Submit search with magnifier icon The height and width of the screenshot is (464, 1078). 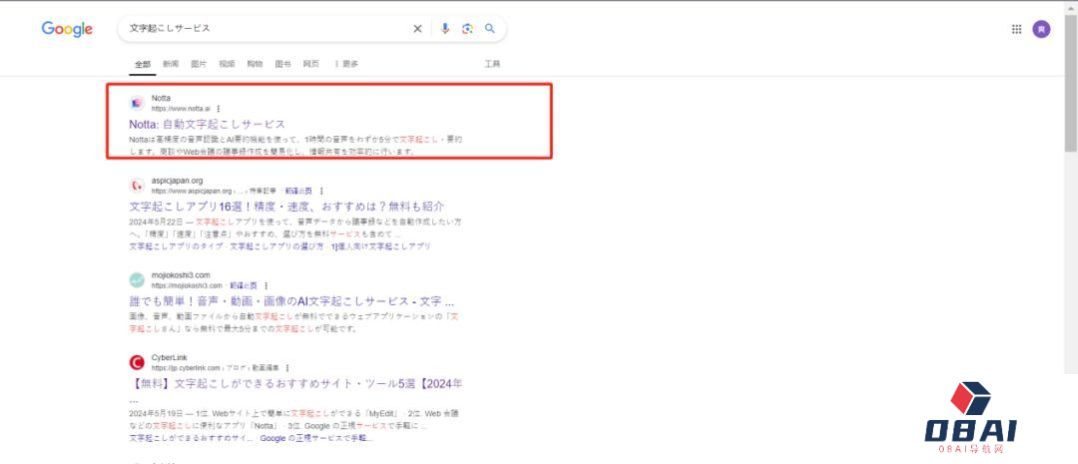(x=490, y=29)
